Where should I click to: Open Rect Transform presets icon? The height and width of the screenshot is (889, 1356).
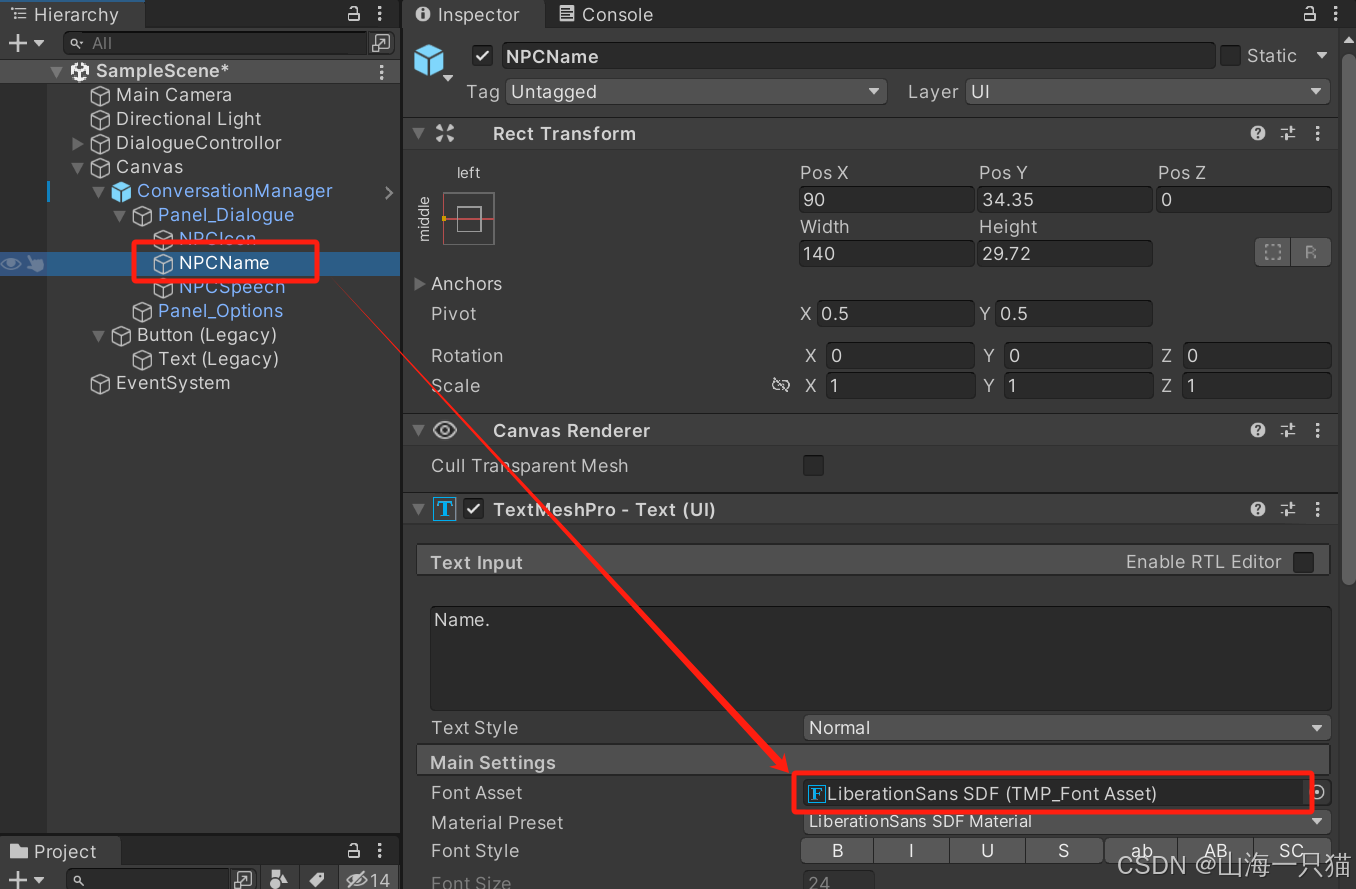(x=1288, y=133)
